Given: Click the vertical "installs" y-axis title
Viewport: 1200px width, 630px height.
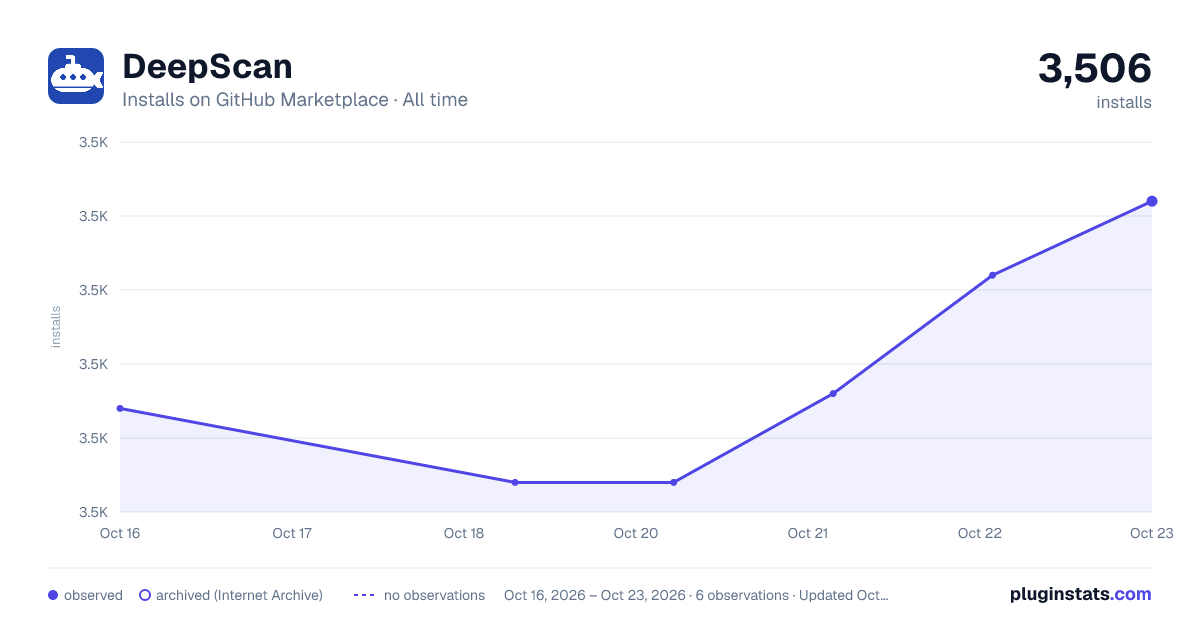Looking at the screenshot, I should [56, 327].
